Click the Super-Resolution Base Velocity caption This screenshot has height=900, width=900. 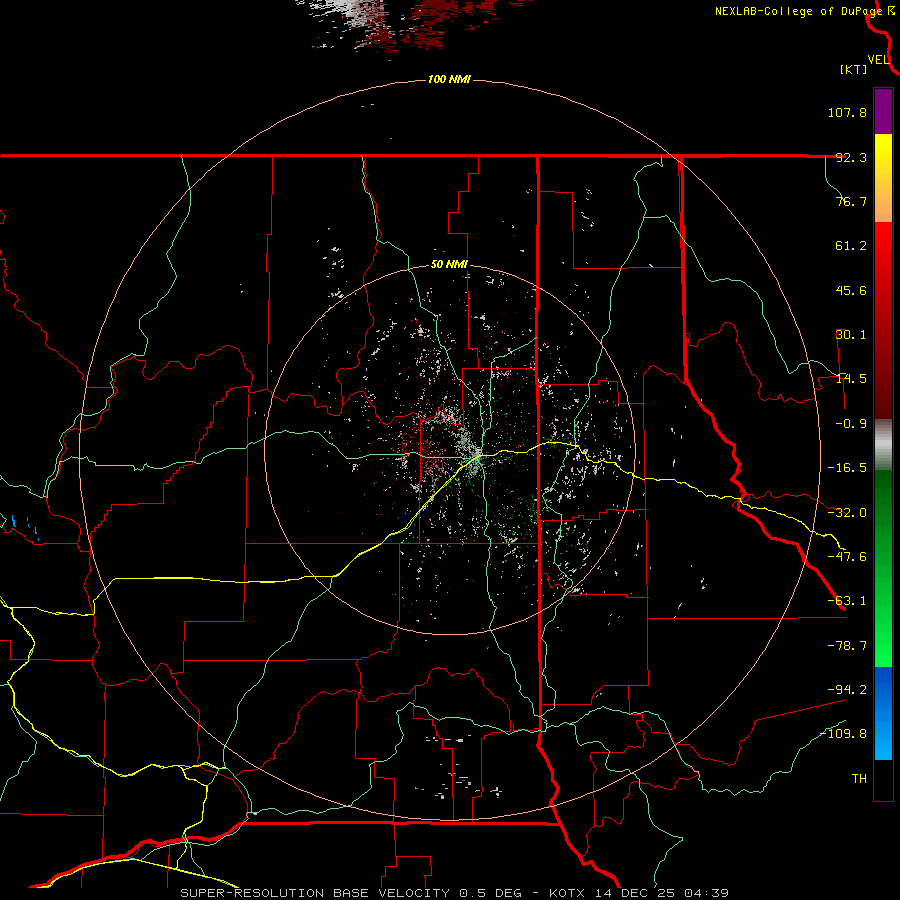point(455,893)
